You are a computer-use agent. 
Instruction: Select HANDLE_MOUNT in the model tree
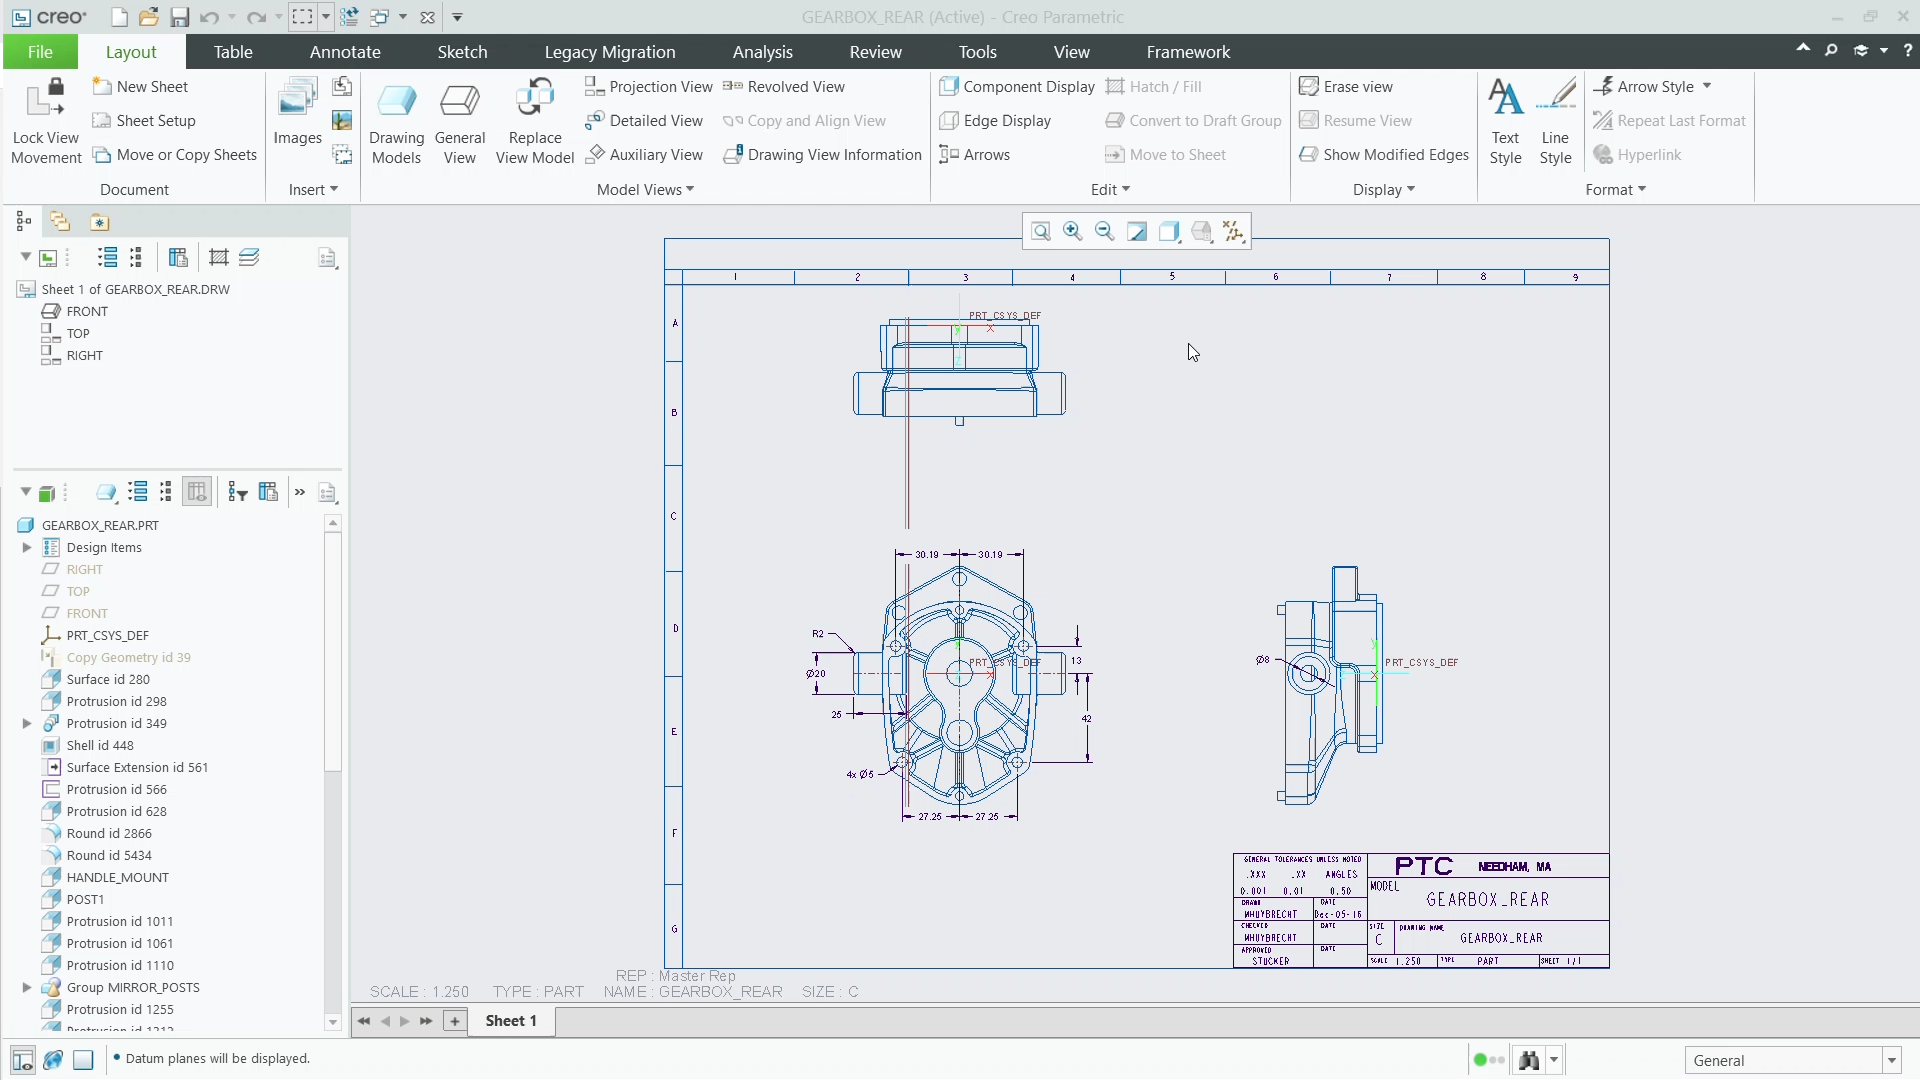point(105,878)
